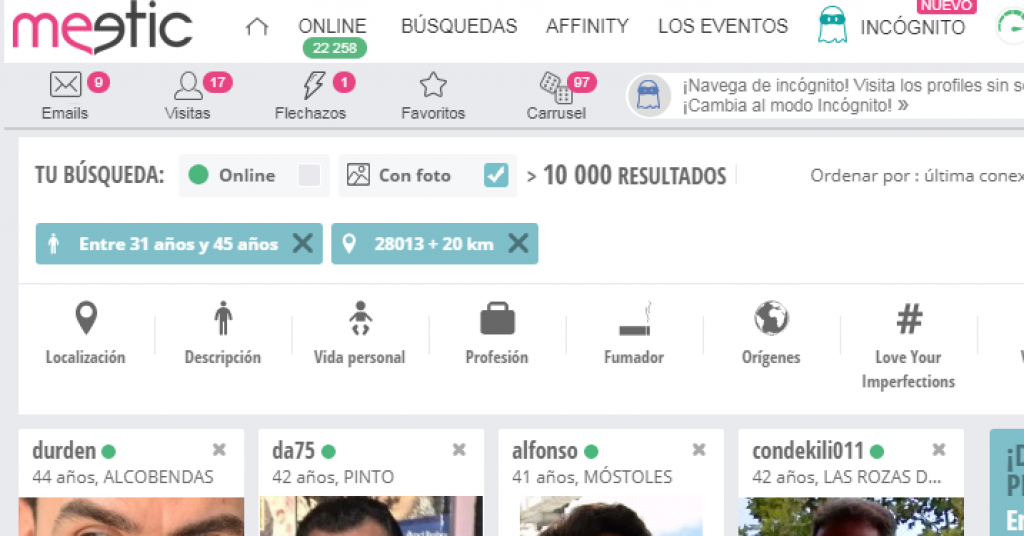Open the Vida personal filter

coord(360,334)
